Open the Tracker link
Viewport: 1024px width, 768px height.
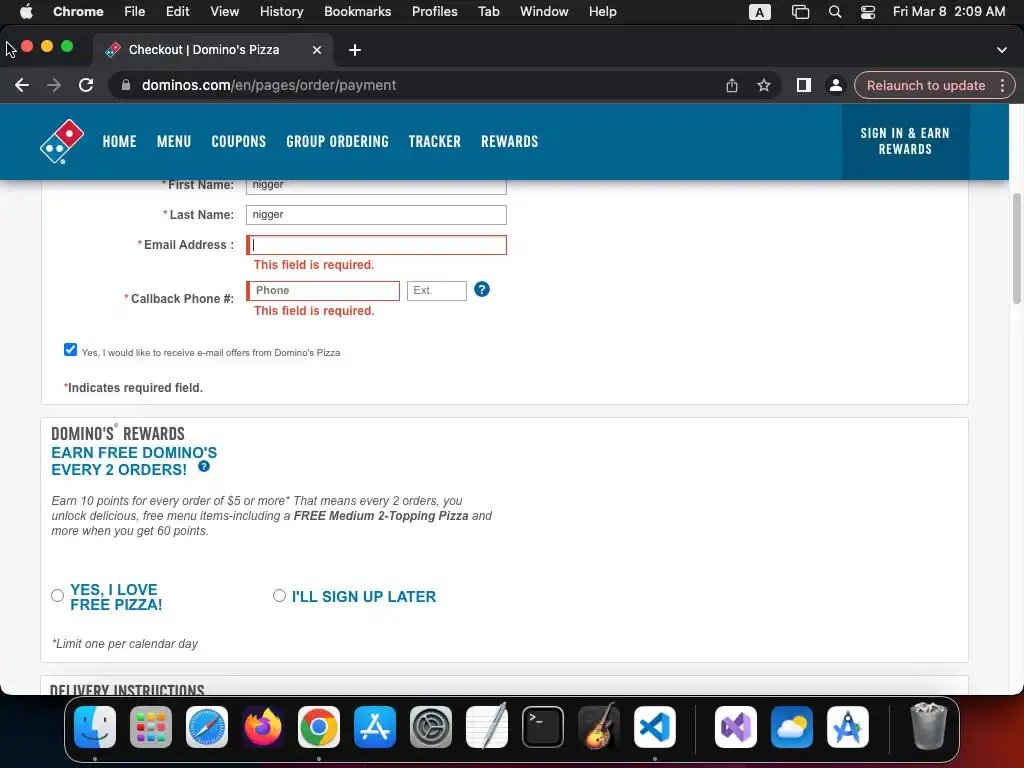[434, 142]
